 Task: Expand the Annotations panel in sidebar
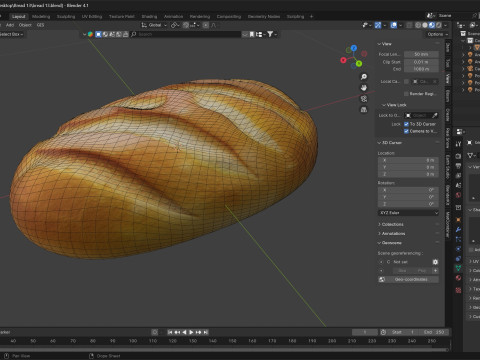pos(393,234)
